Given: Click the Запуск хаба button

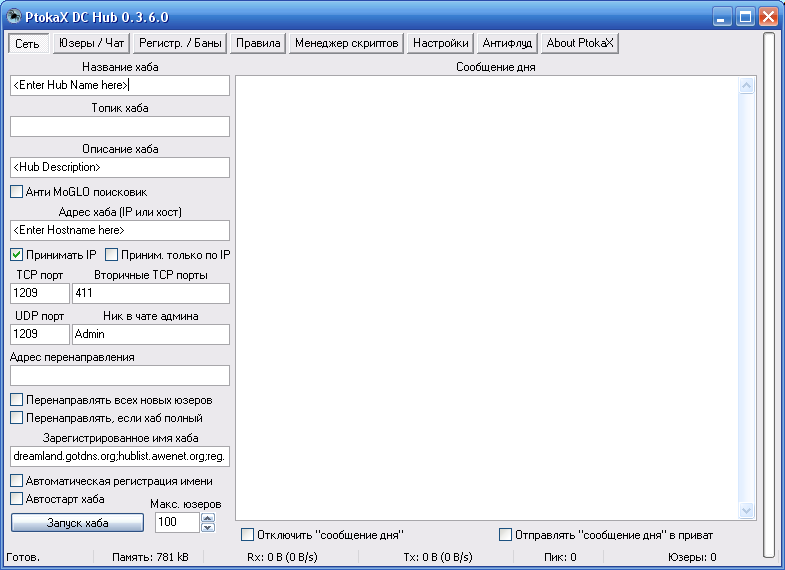Looking at the screenshot, I should pyautogui.click(x=78, y=523).
